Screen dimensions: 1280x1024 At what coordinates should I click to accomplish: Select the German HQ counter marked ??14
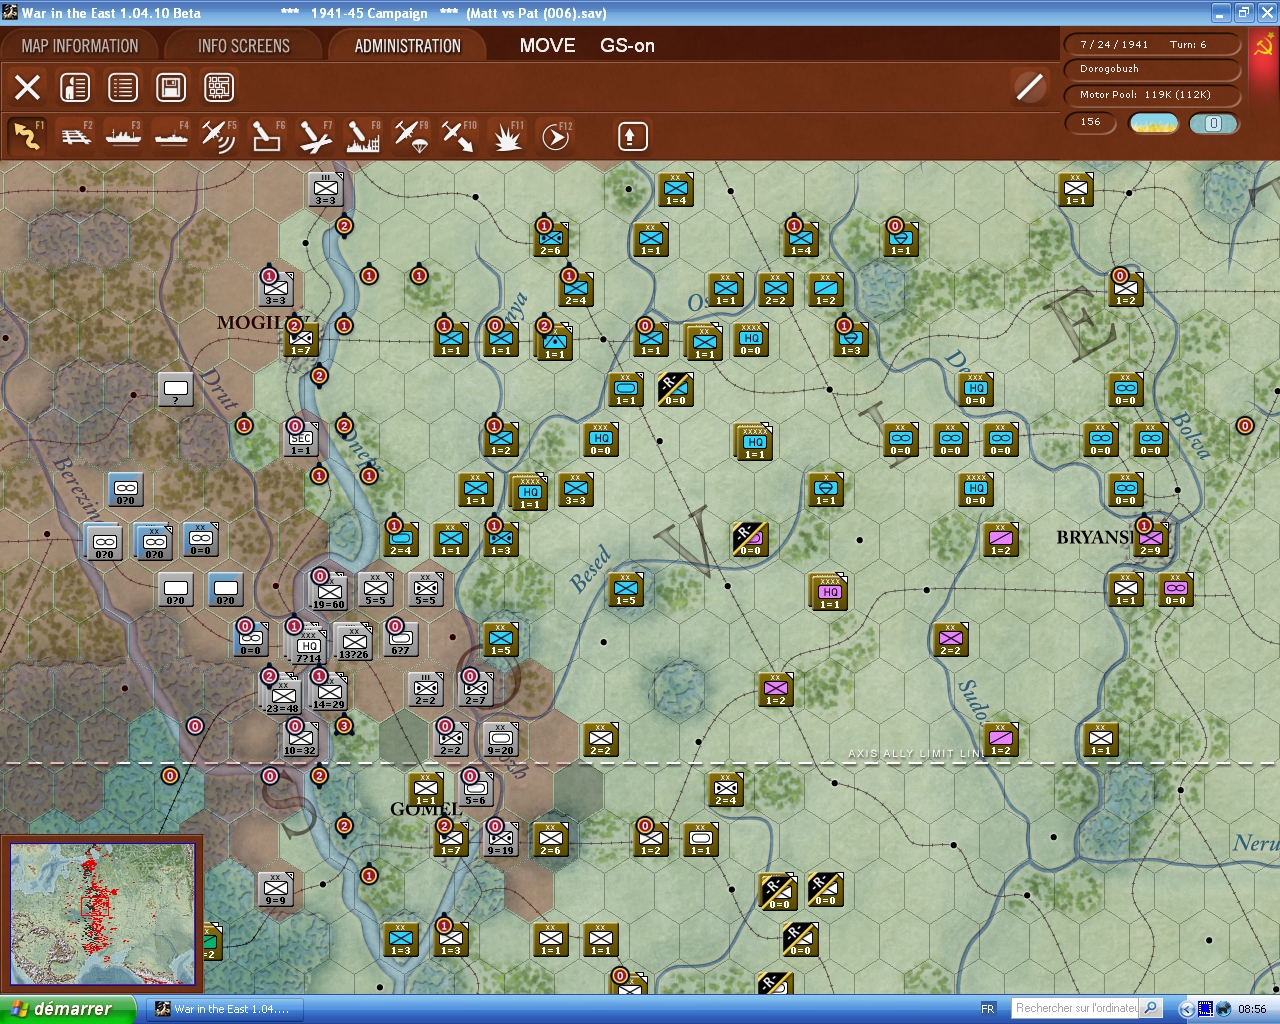(x=308, y=646)
